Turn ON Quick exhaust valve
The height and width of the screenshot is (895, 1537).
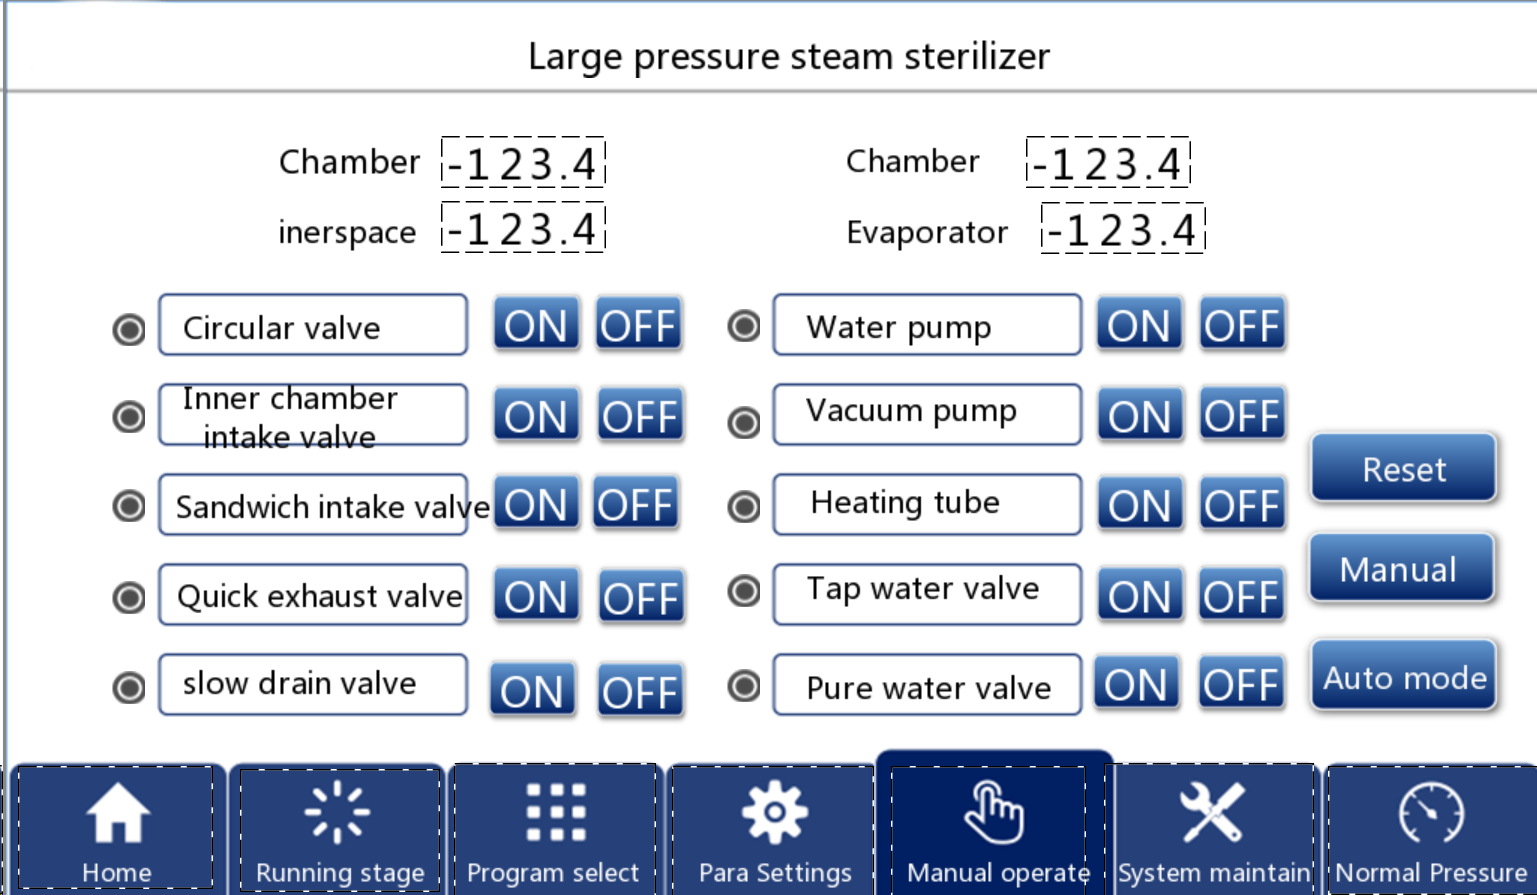(x=537, y=597)
